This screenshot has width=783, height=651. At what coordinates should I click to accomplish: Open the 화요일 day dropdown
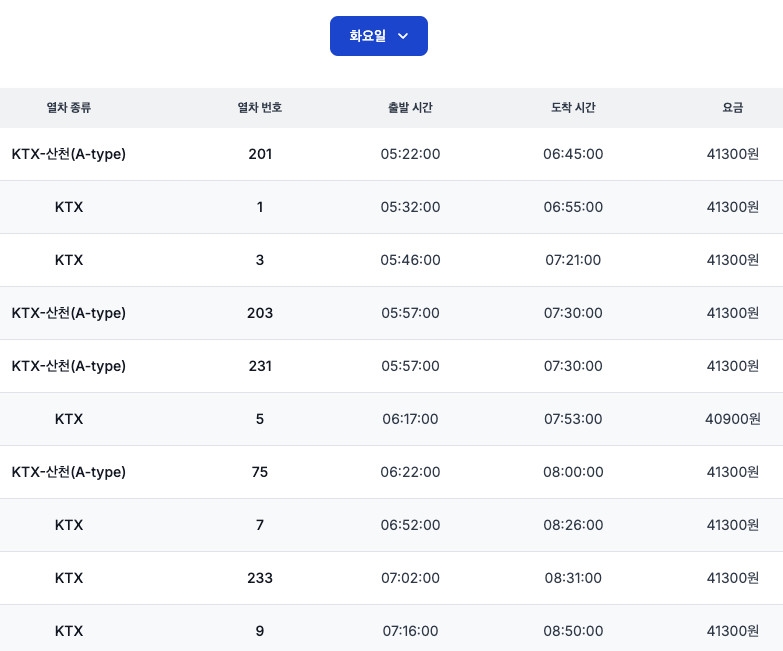click(379, 36)
